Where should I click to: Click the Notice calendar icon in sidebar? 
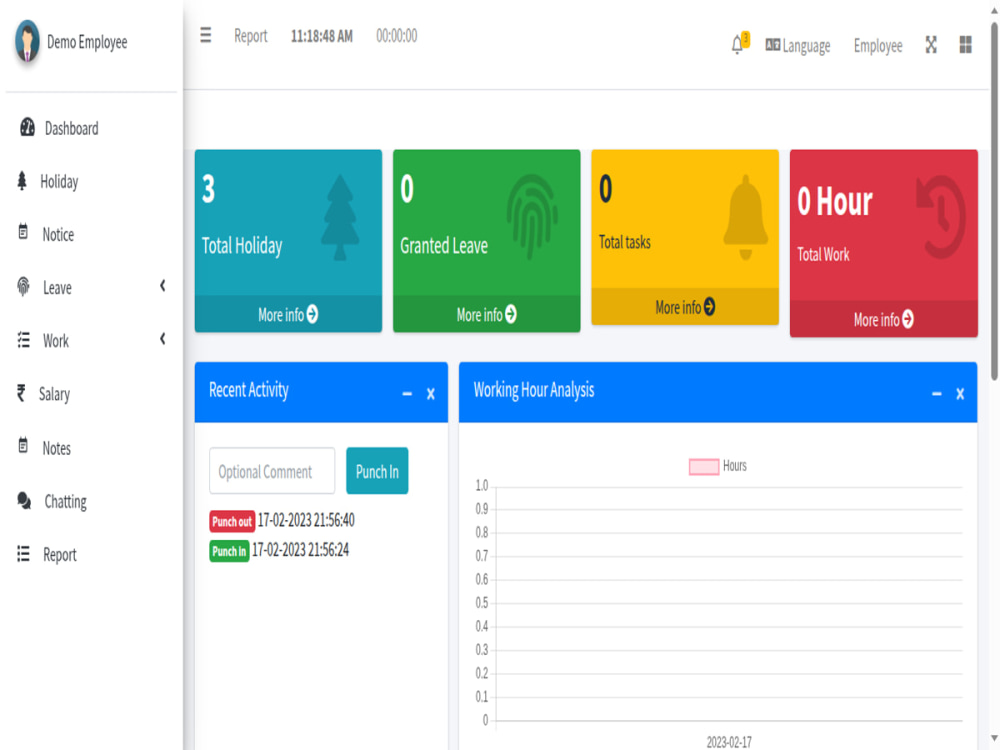click(23, 232)
